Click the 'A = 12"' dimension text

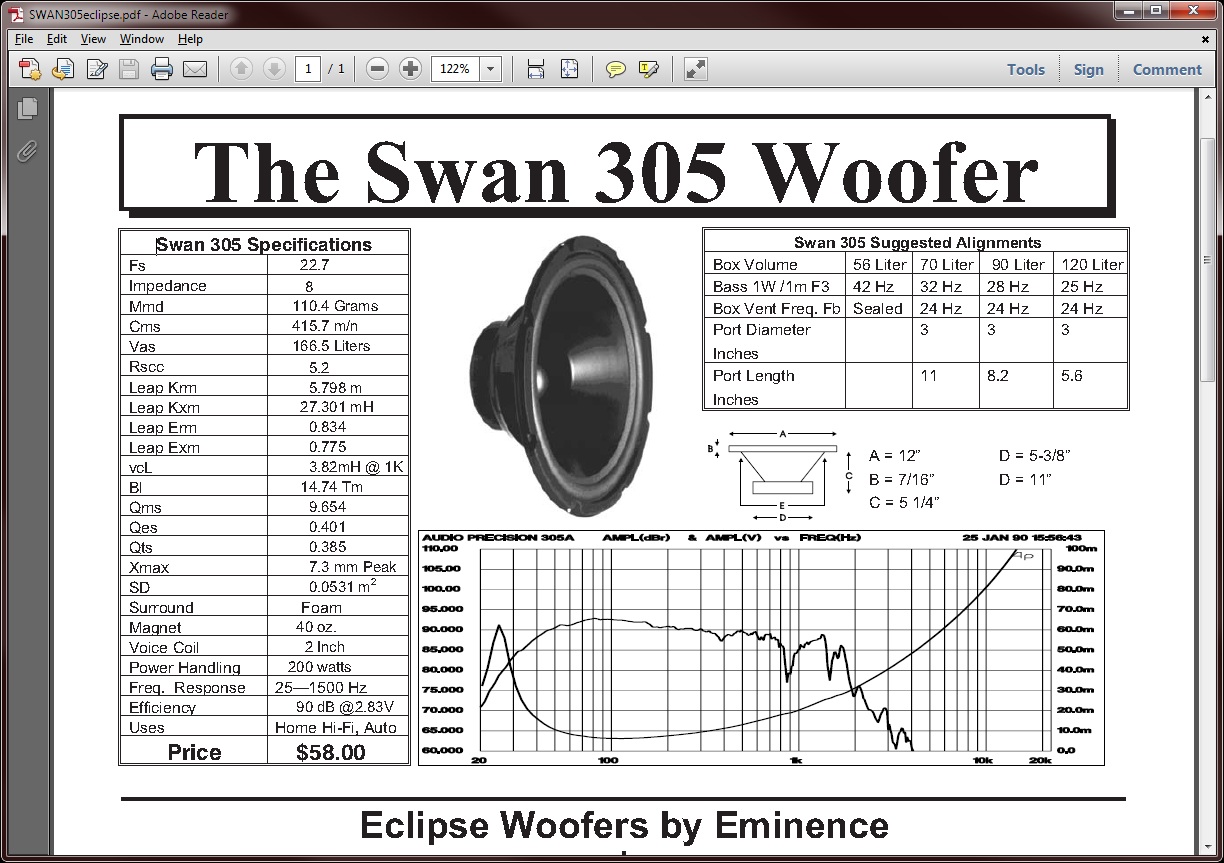pyautogui.click(x=895, y=455)
